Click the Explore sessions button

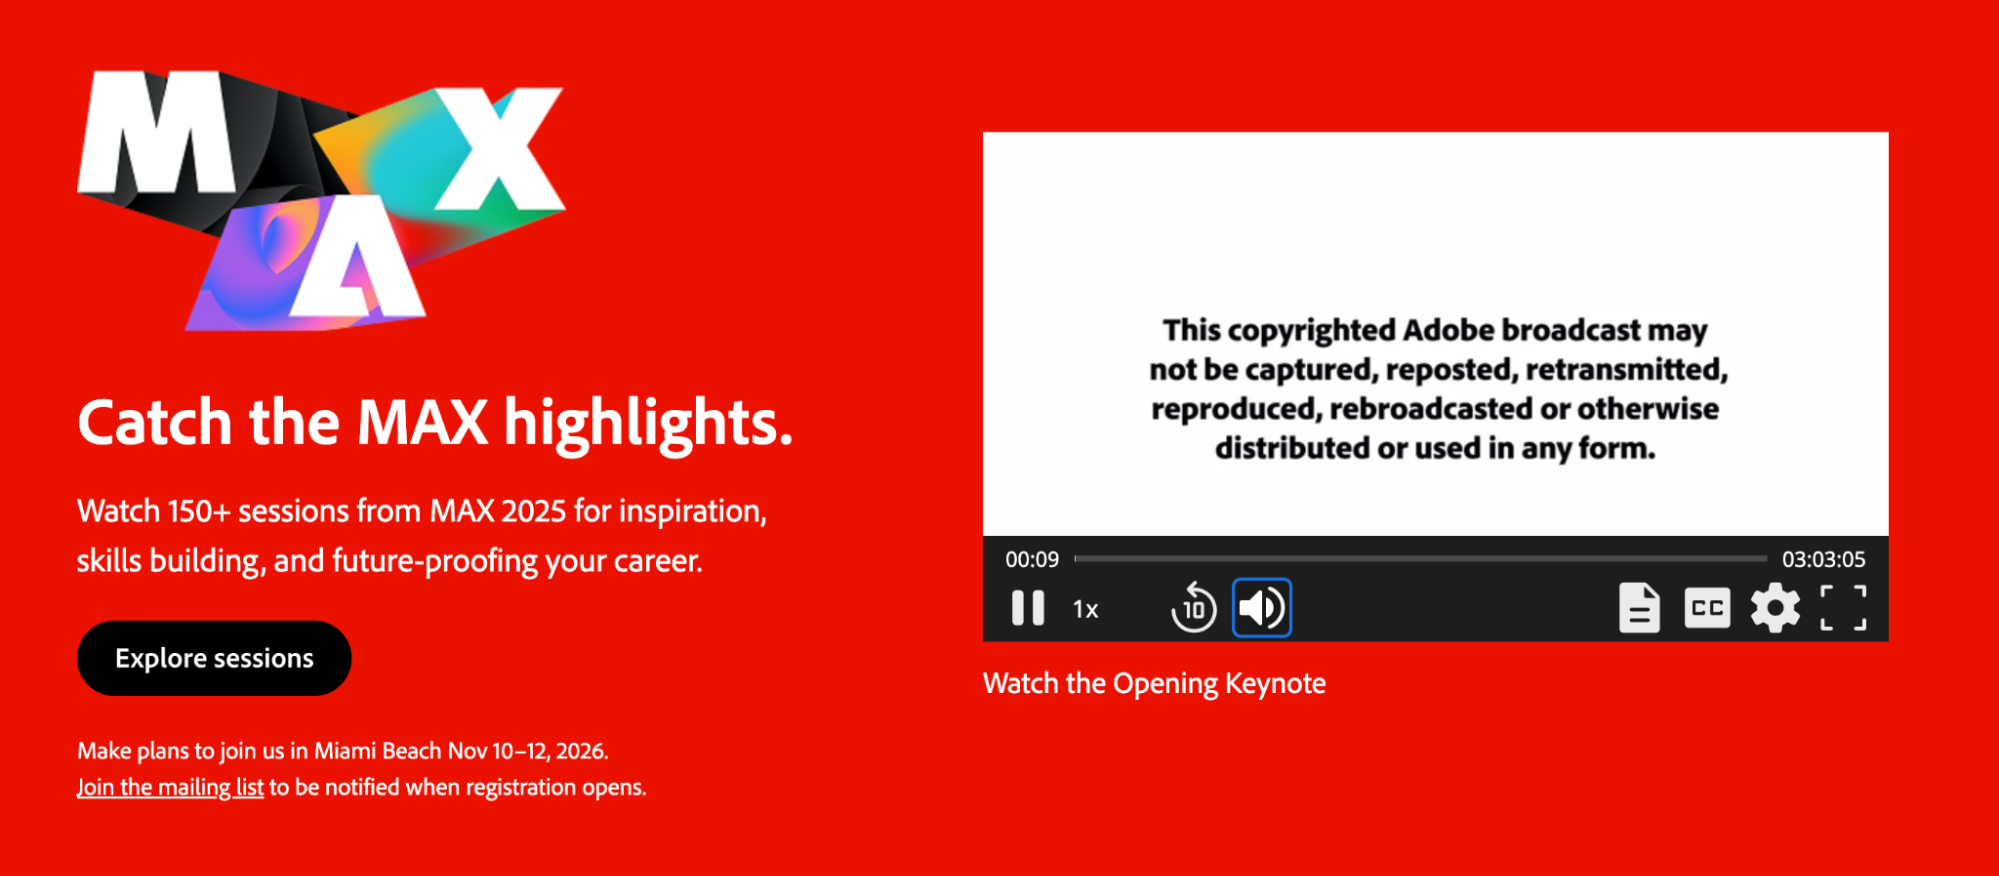click(x=214, y=658)
